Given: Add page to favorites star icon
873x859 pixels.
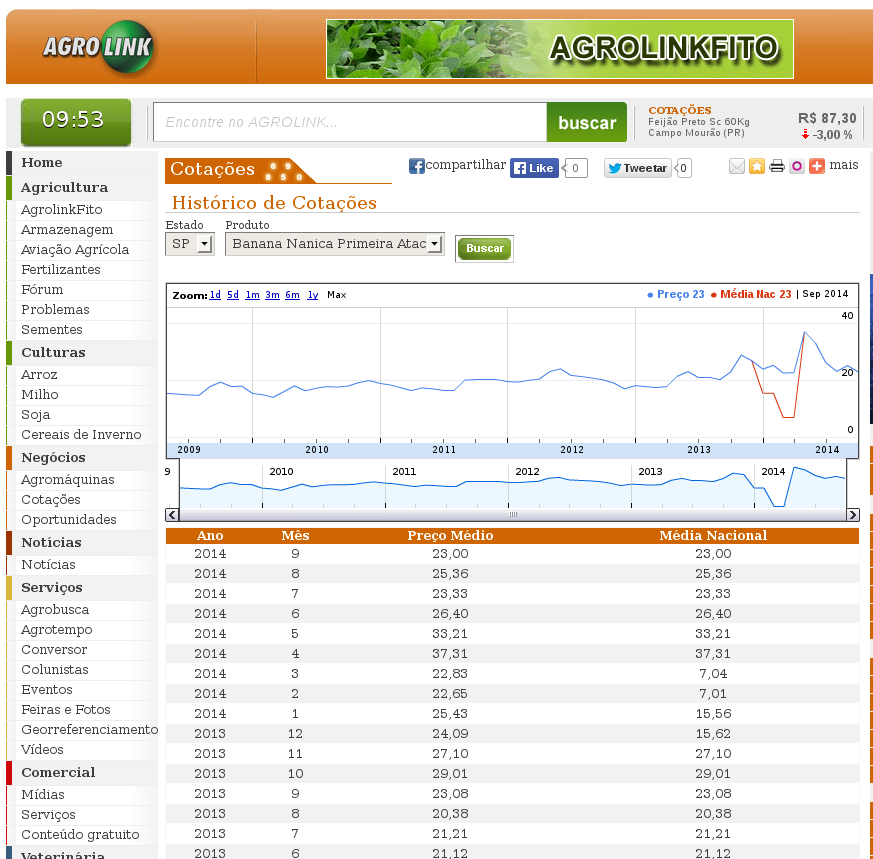Looking at the screenshot, I should click(x=757, y=166).
